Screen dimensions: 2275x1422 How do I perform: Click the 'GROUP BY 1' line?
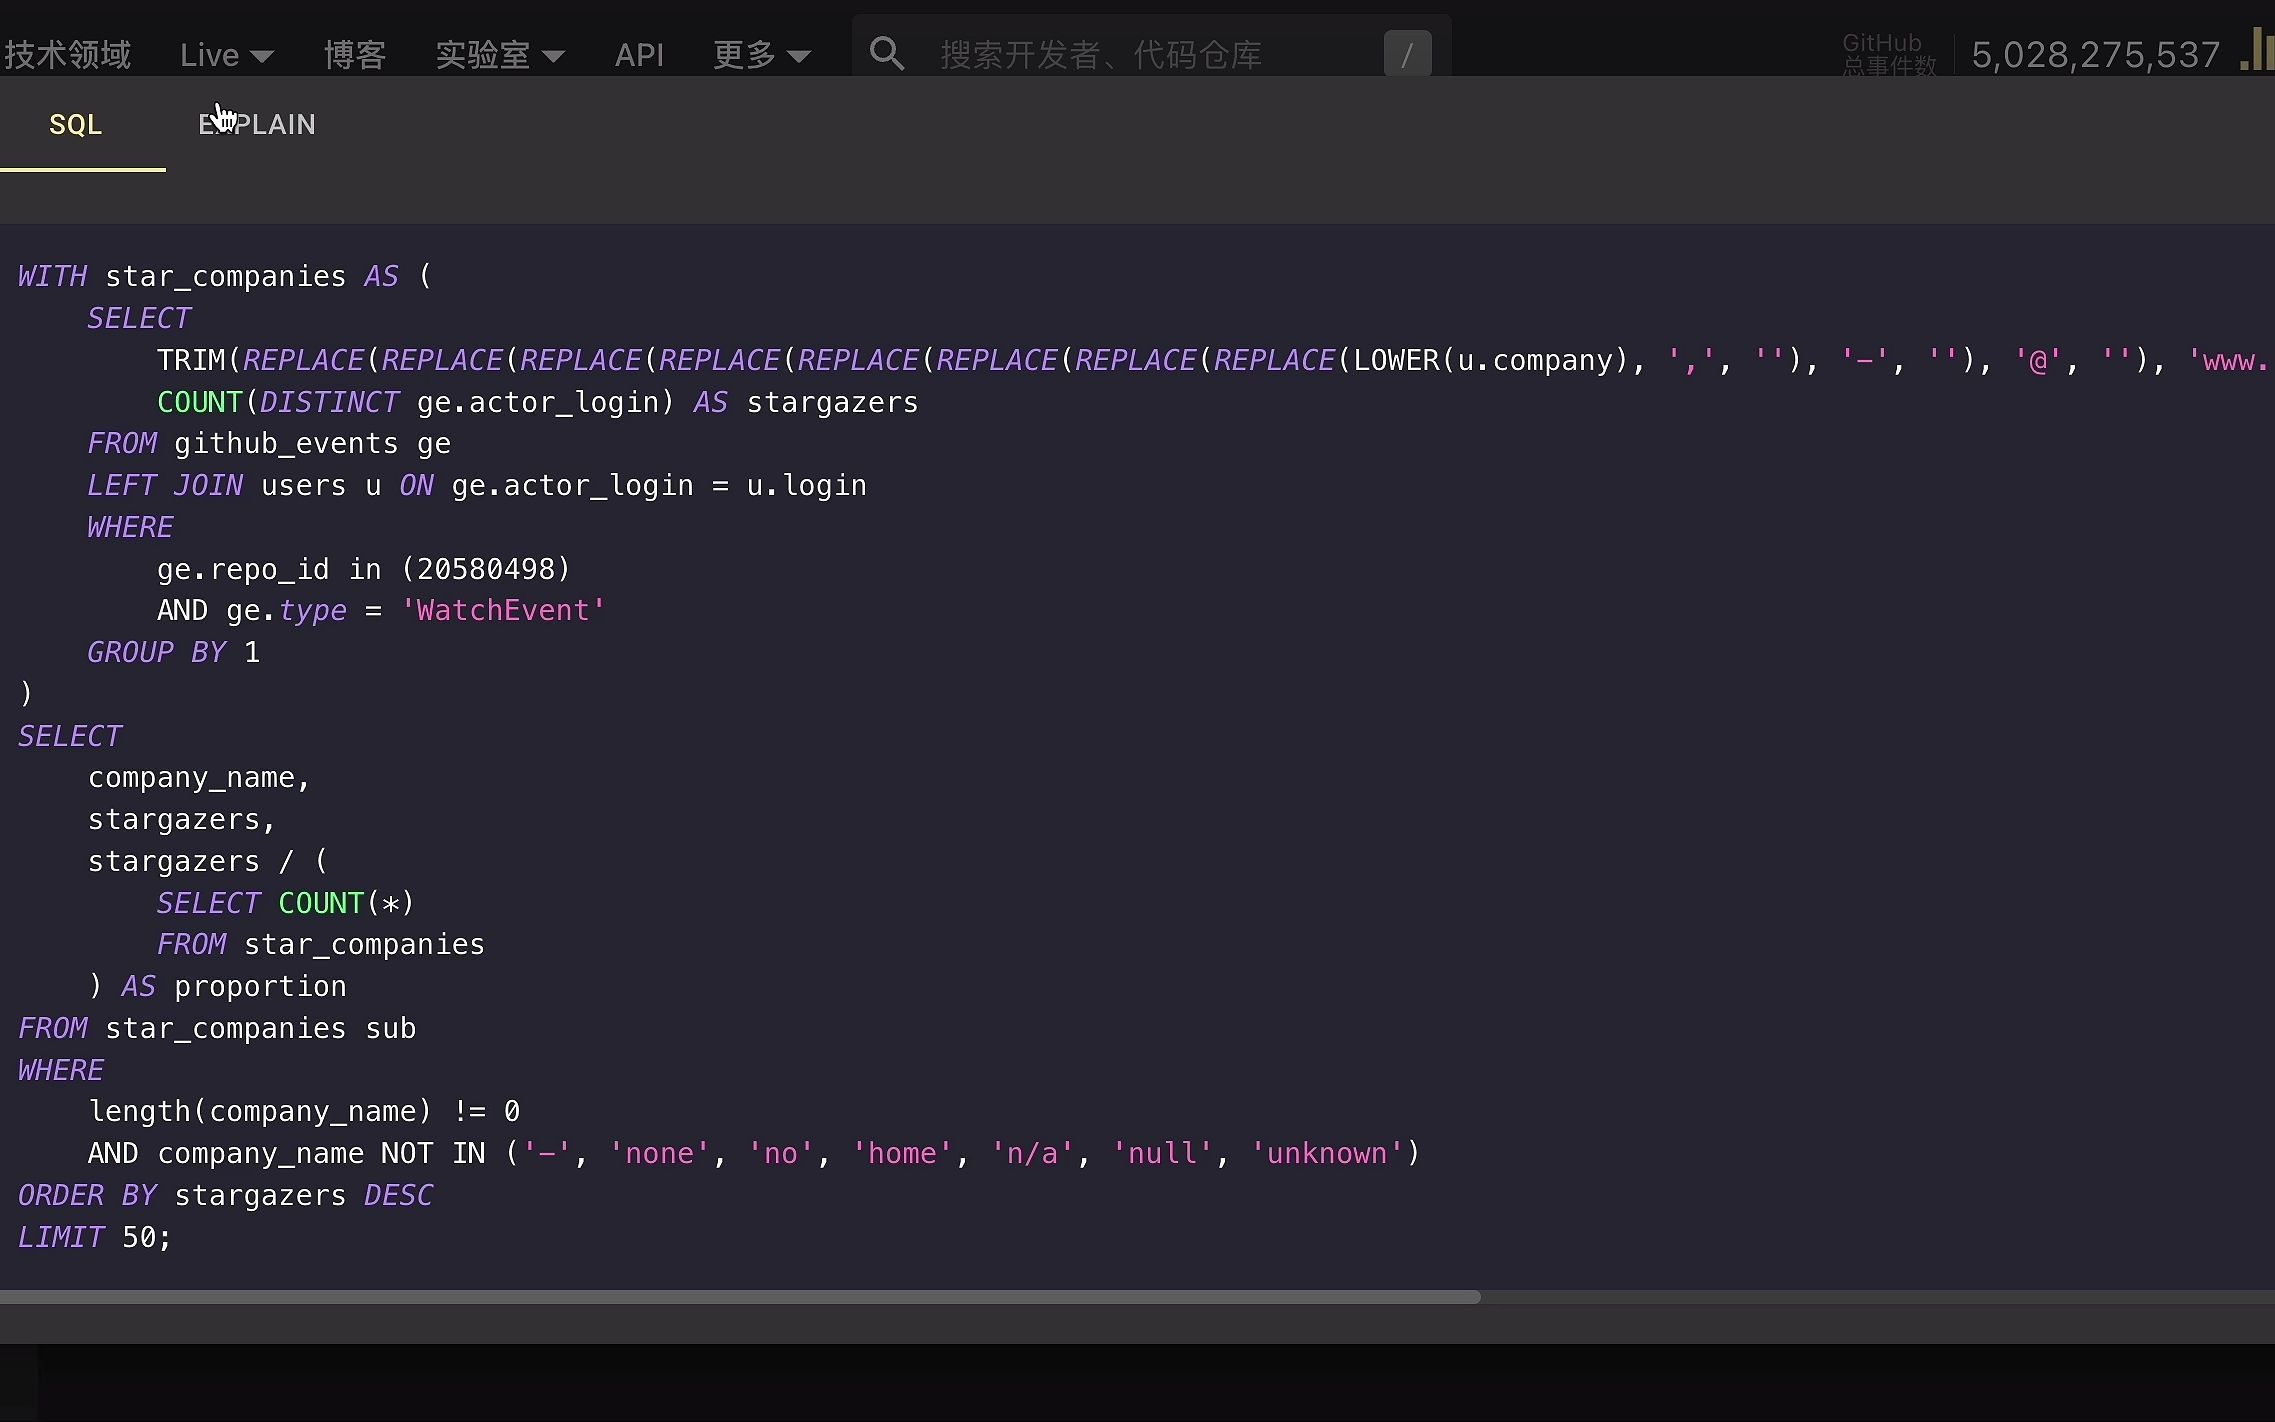tap(174, 652)
